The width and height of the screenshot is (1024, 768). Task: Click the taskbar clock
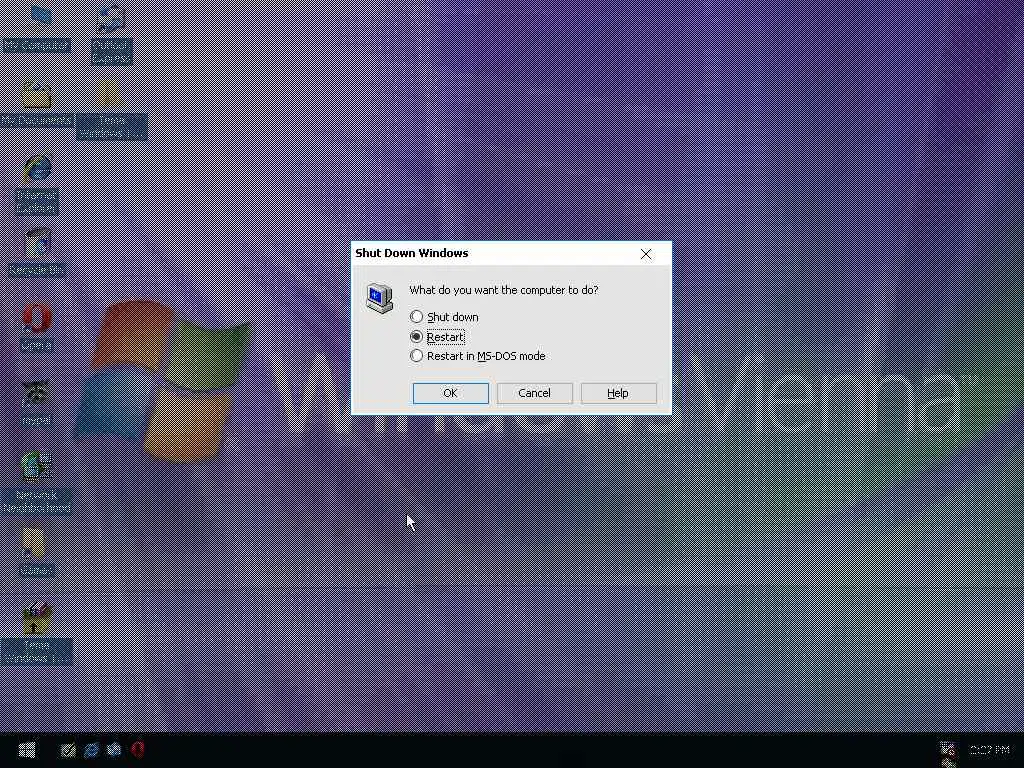pyautogui.click(x=990, y=750)
